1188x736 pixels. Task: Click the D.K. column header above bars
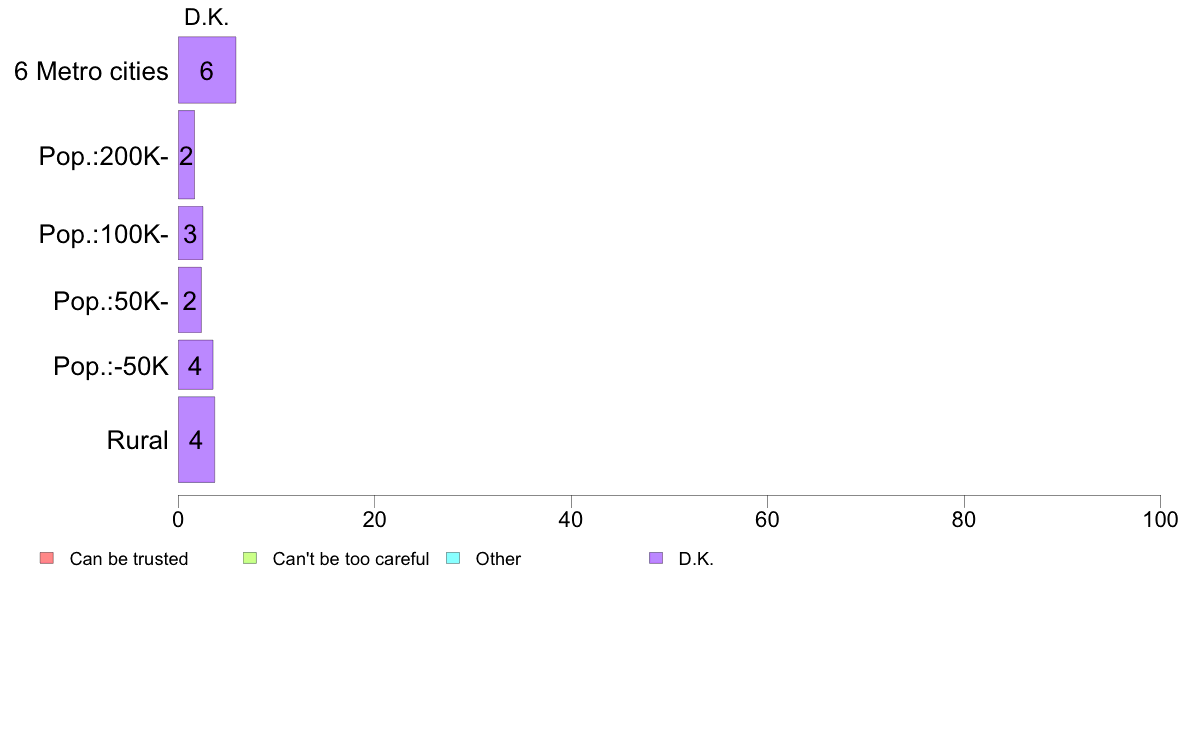coord(206,17)
